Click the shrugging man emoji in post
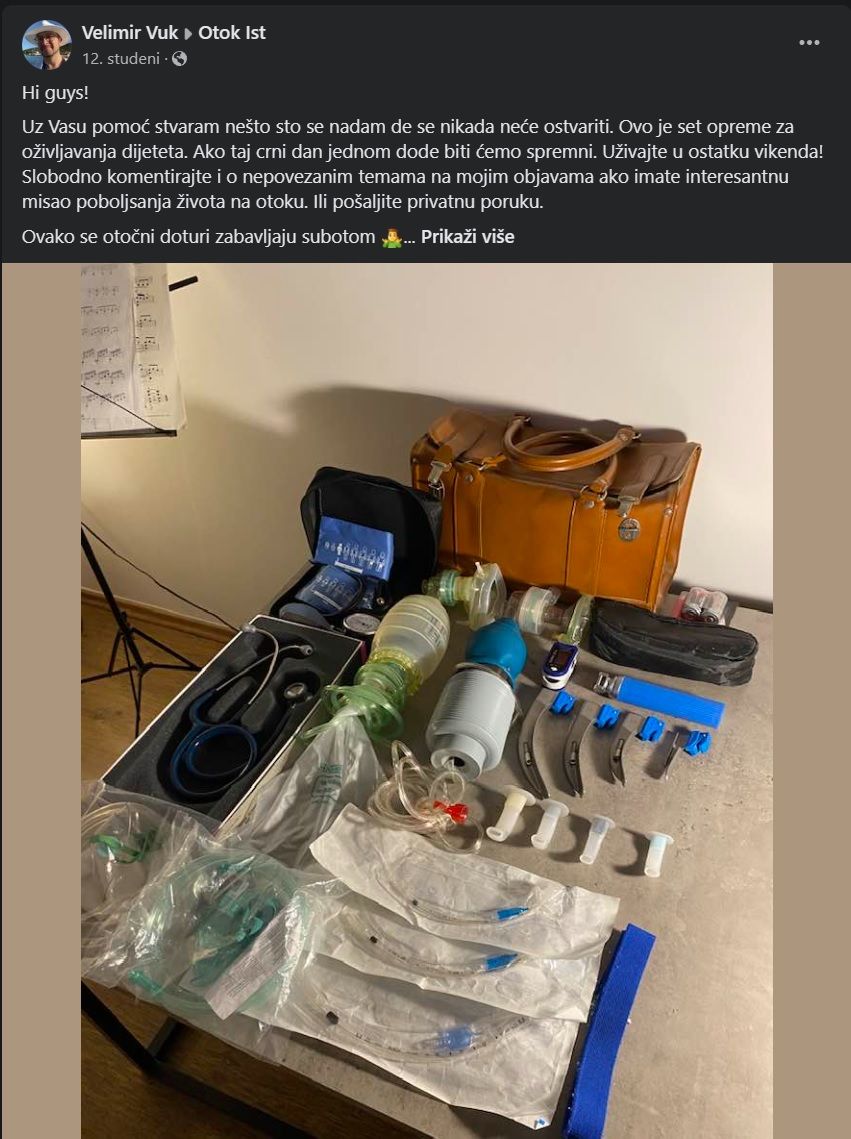The image size is (851, 1139). pyautogui.click(x=391, y=238)
